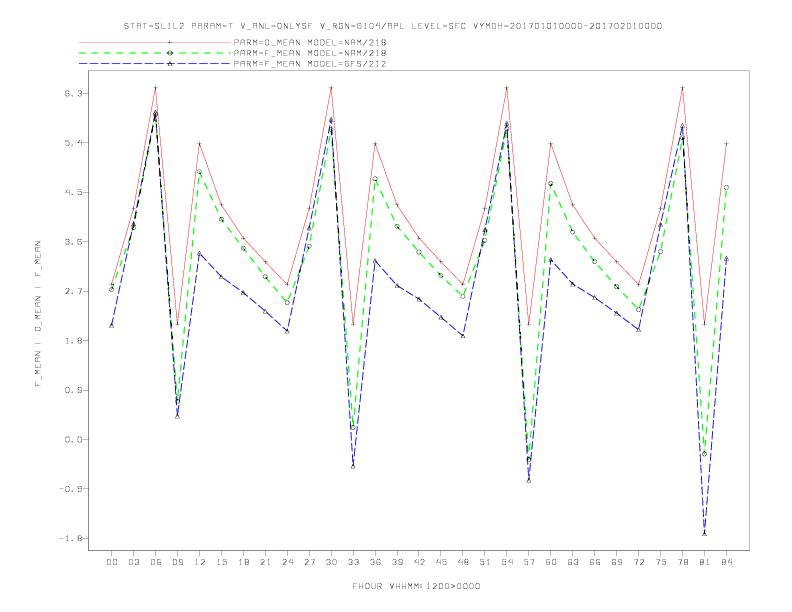792x612 pixels.
Task: Click x-axis tick label 57
Action: pyautogui.click(x=529, y=562)
